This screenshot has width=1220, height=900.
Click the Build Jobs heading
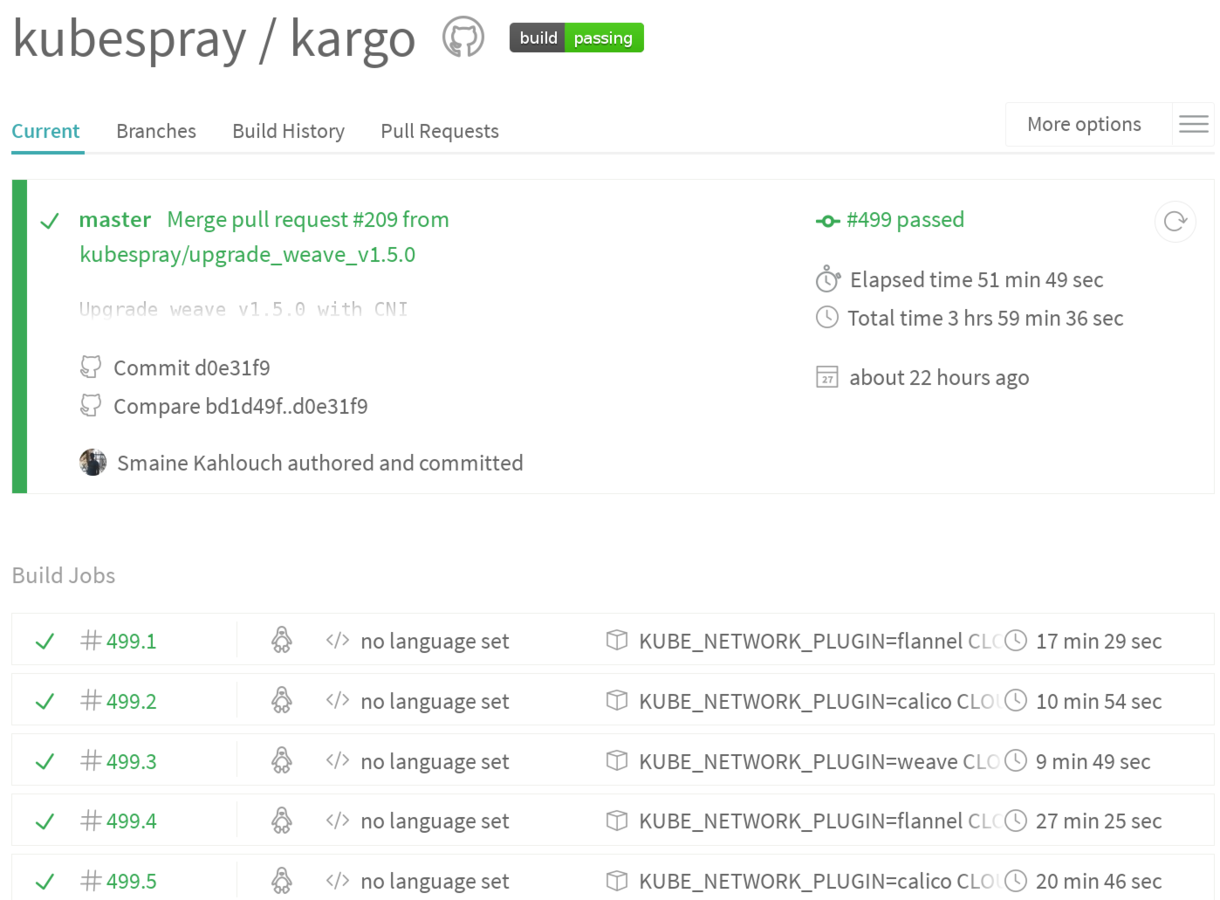click(63, 575)
